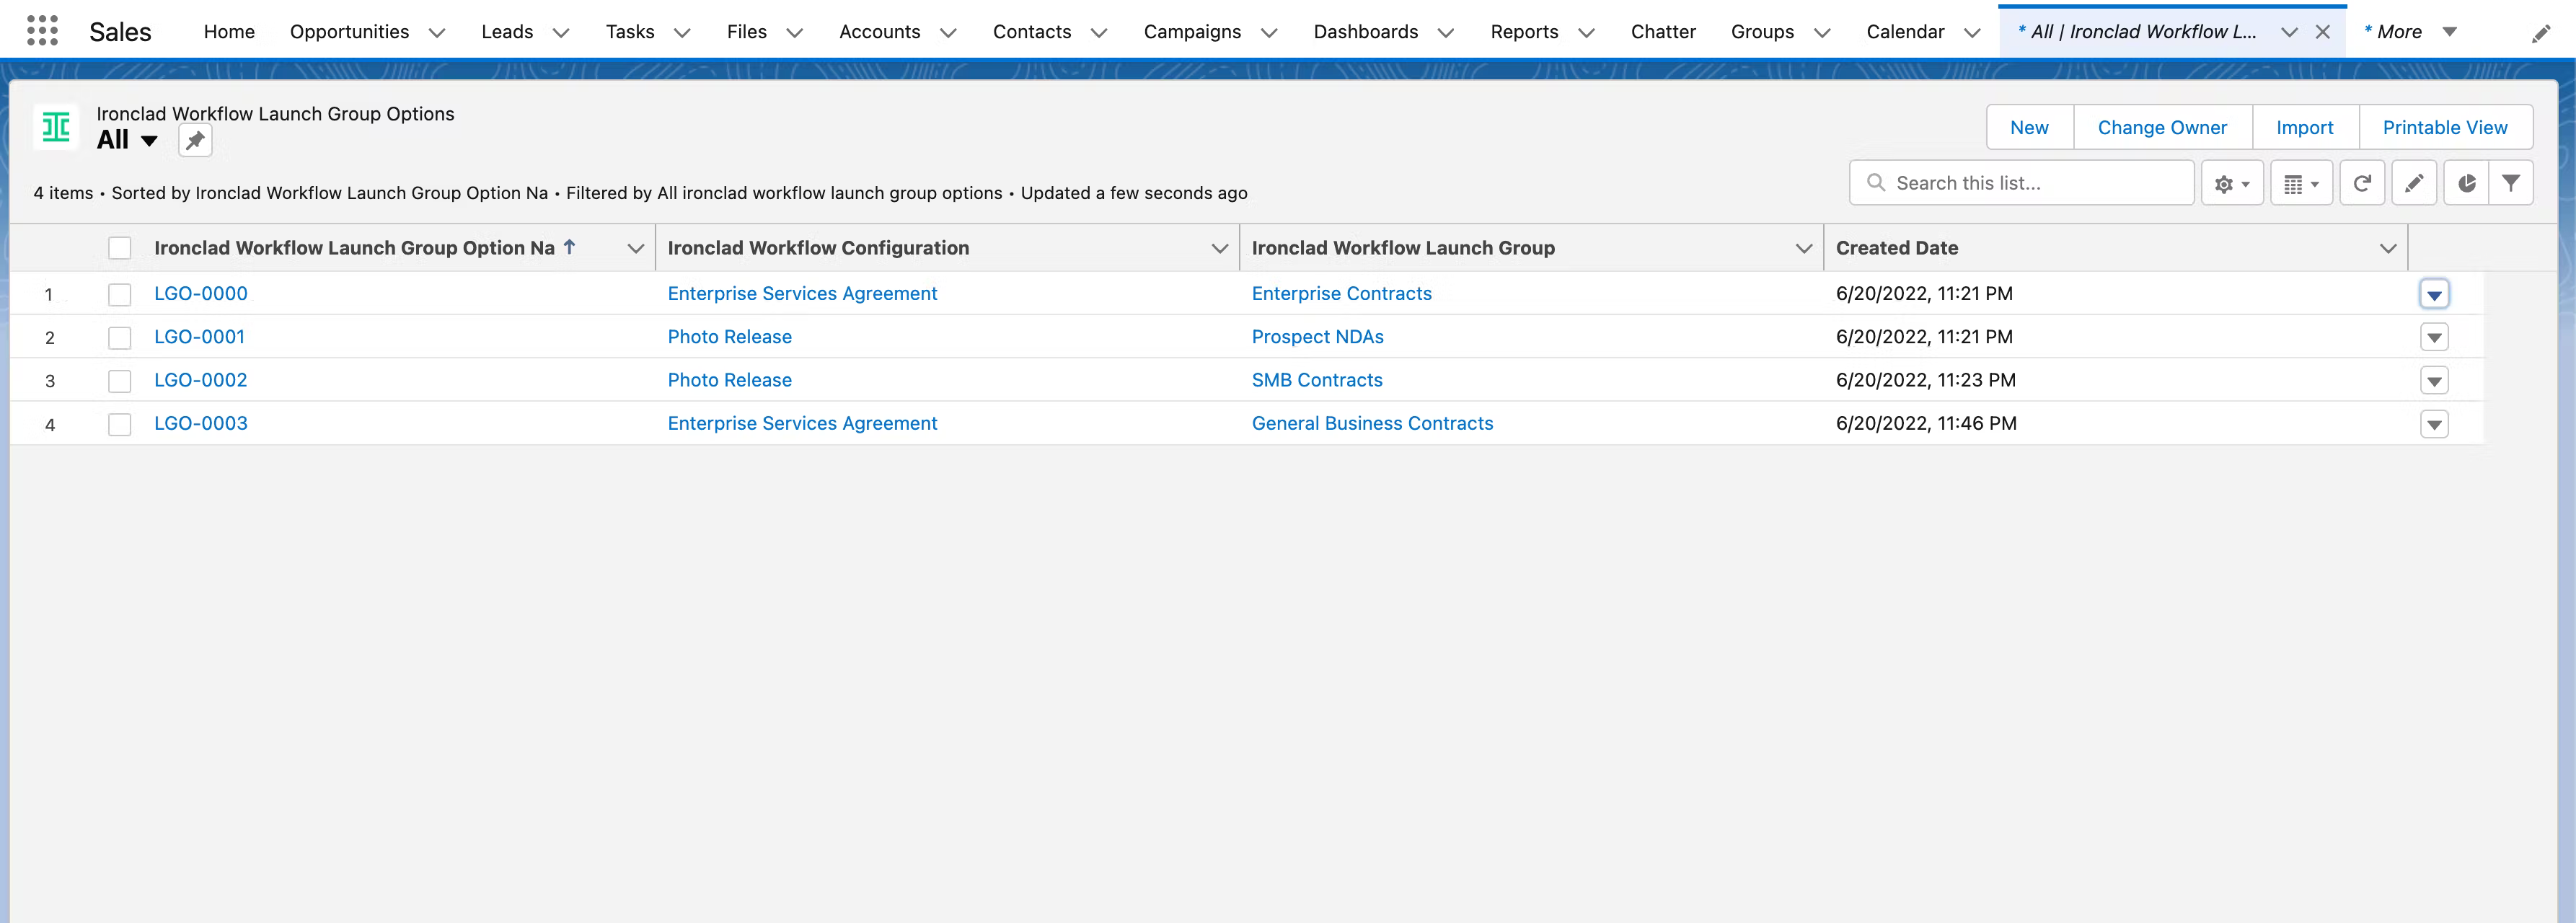
Task: Open the Enterprise Contracts launch group
Action: 1341,293
